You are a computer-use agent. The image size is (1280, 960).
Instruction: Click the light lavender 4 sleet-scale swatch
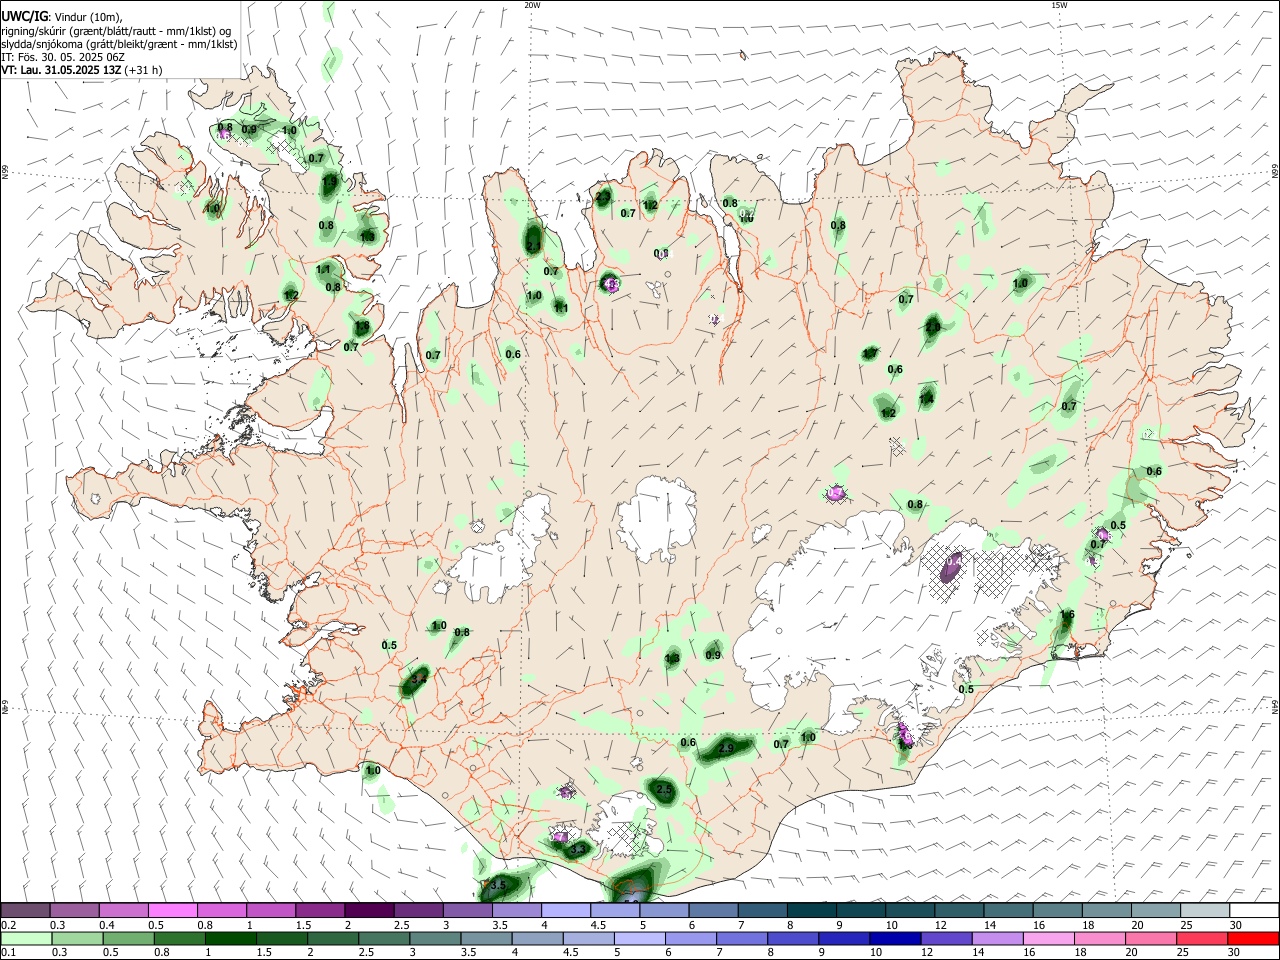point(564,911)
